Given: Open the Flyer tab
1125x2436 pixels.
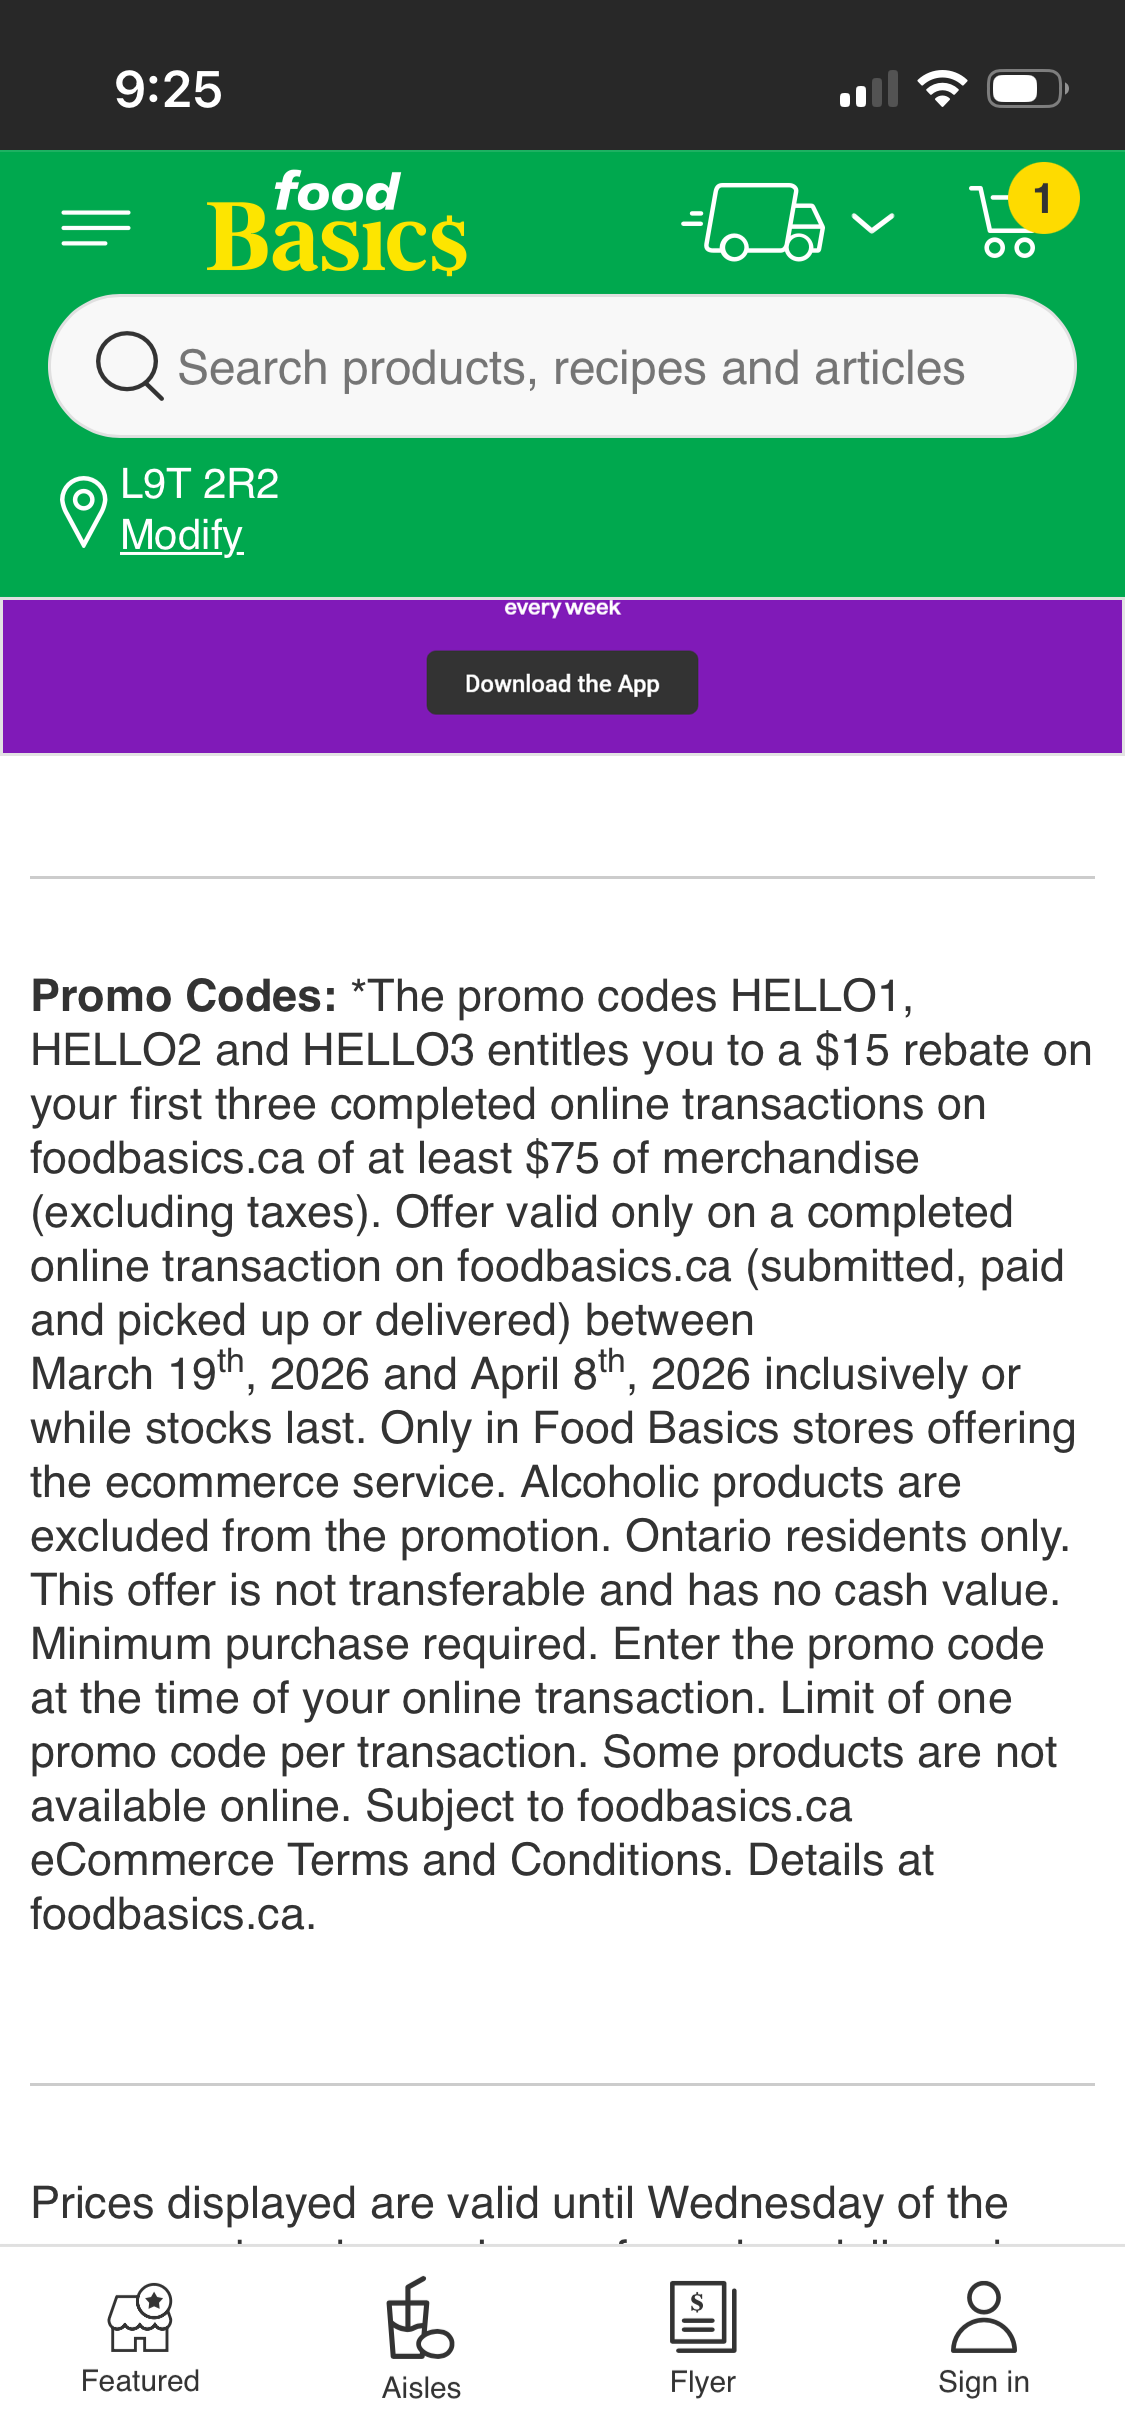Looking at the screenshot, I should tap(703, 2339).
